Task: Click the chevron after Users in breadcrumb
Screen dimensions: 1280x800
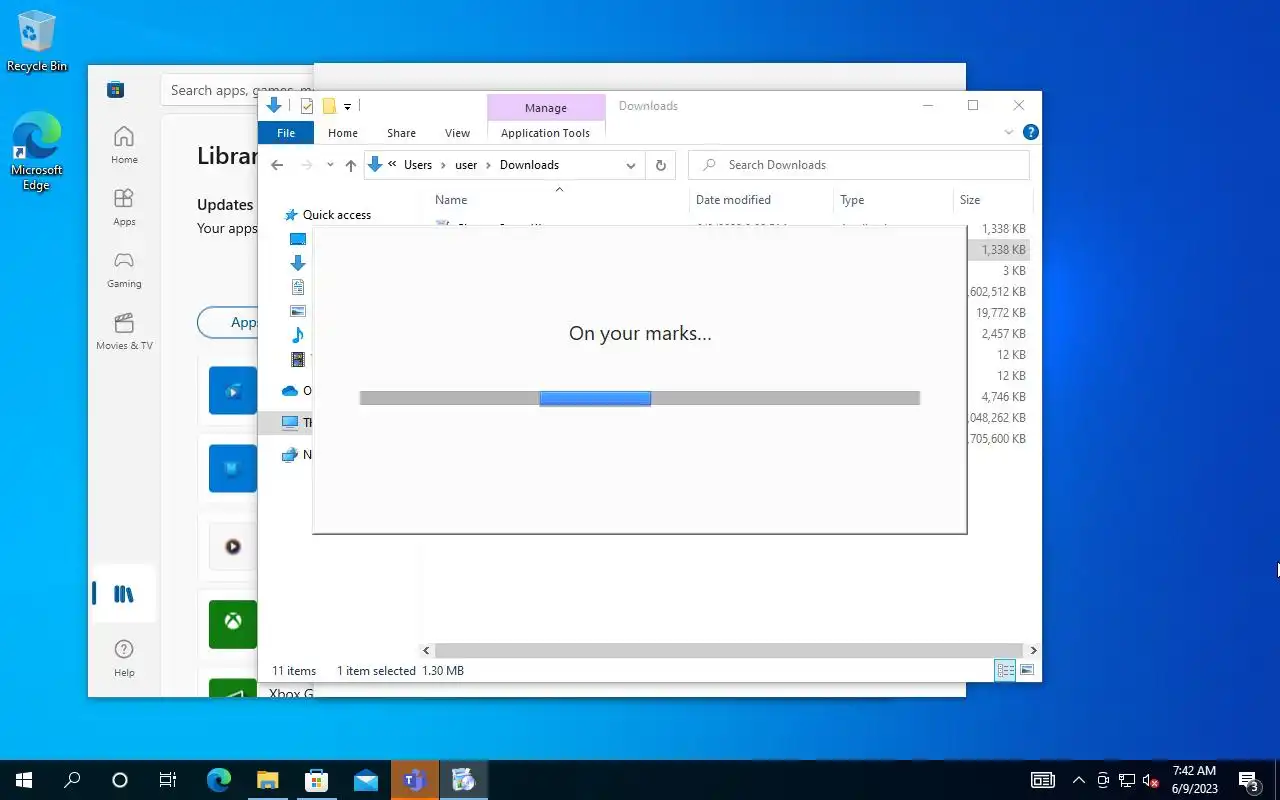Action: click(x=444, y=165)
